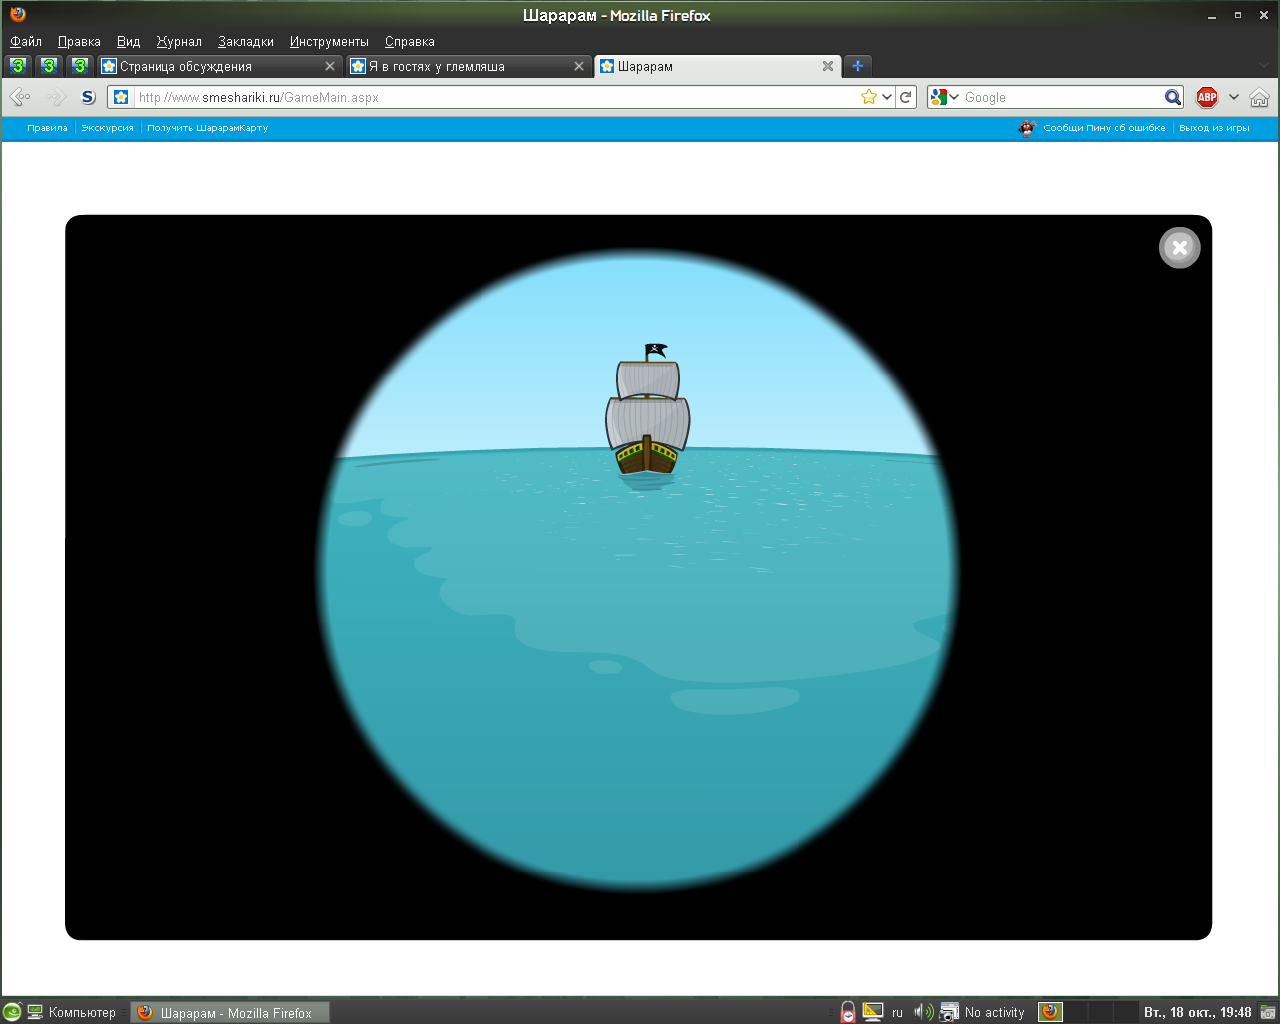Screen dimensions: 1280x1024
Task: Open the taskbar main menu icon
Action: click(12, 1012)
